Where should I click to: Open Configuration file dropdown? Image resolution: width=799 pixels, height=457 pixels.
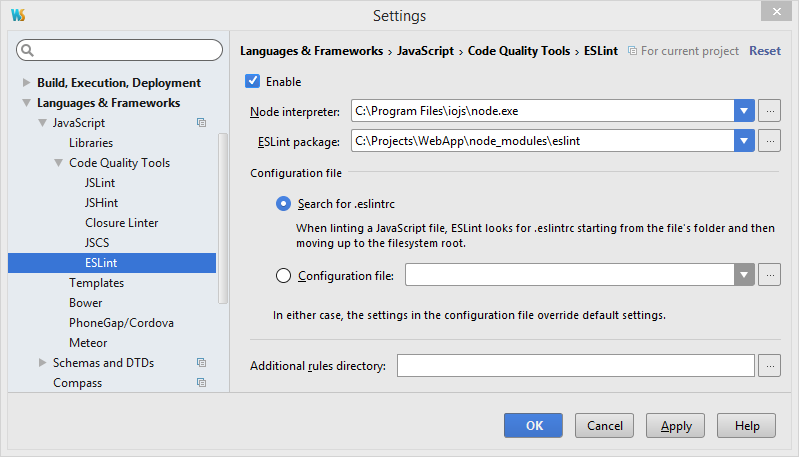click(744, 275)
